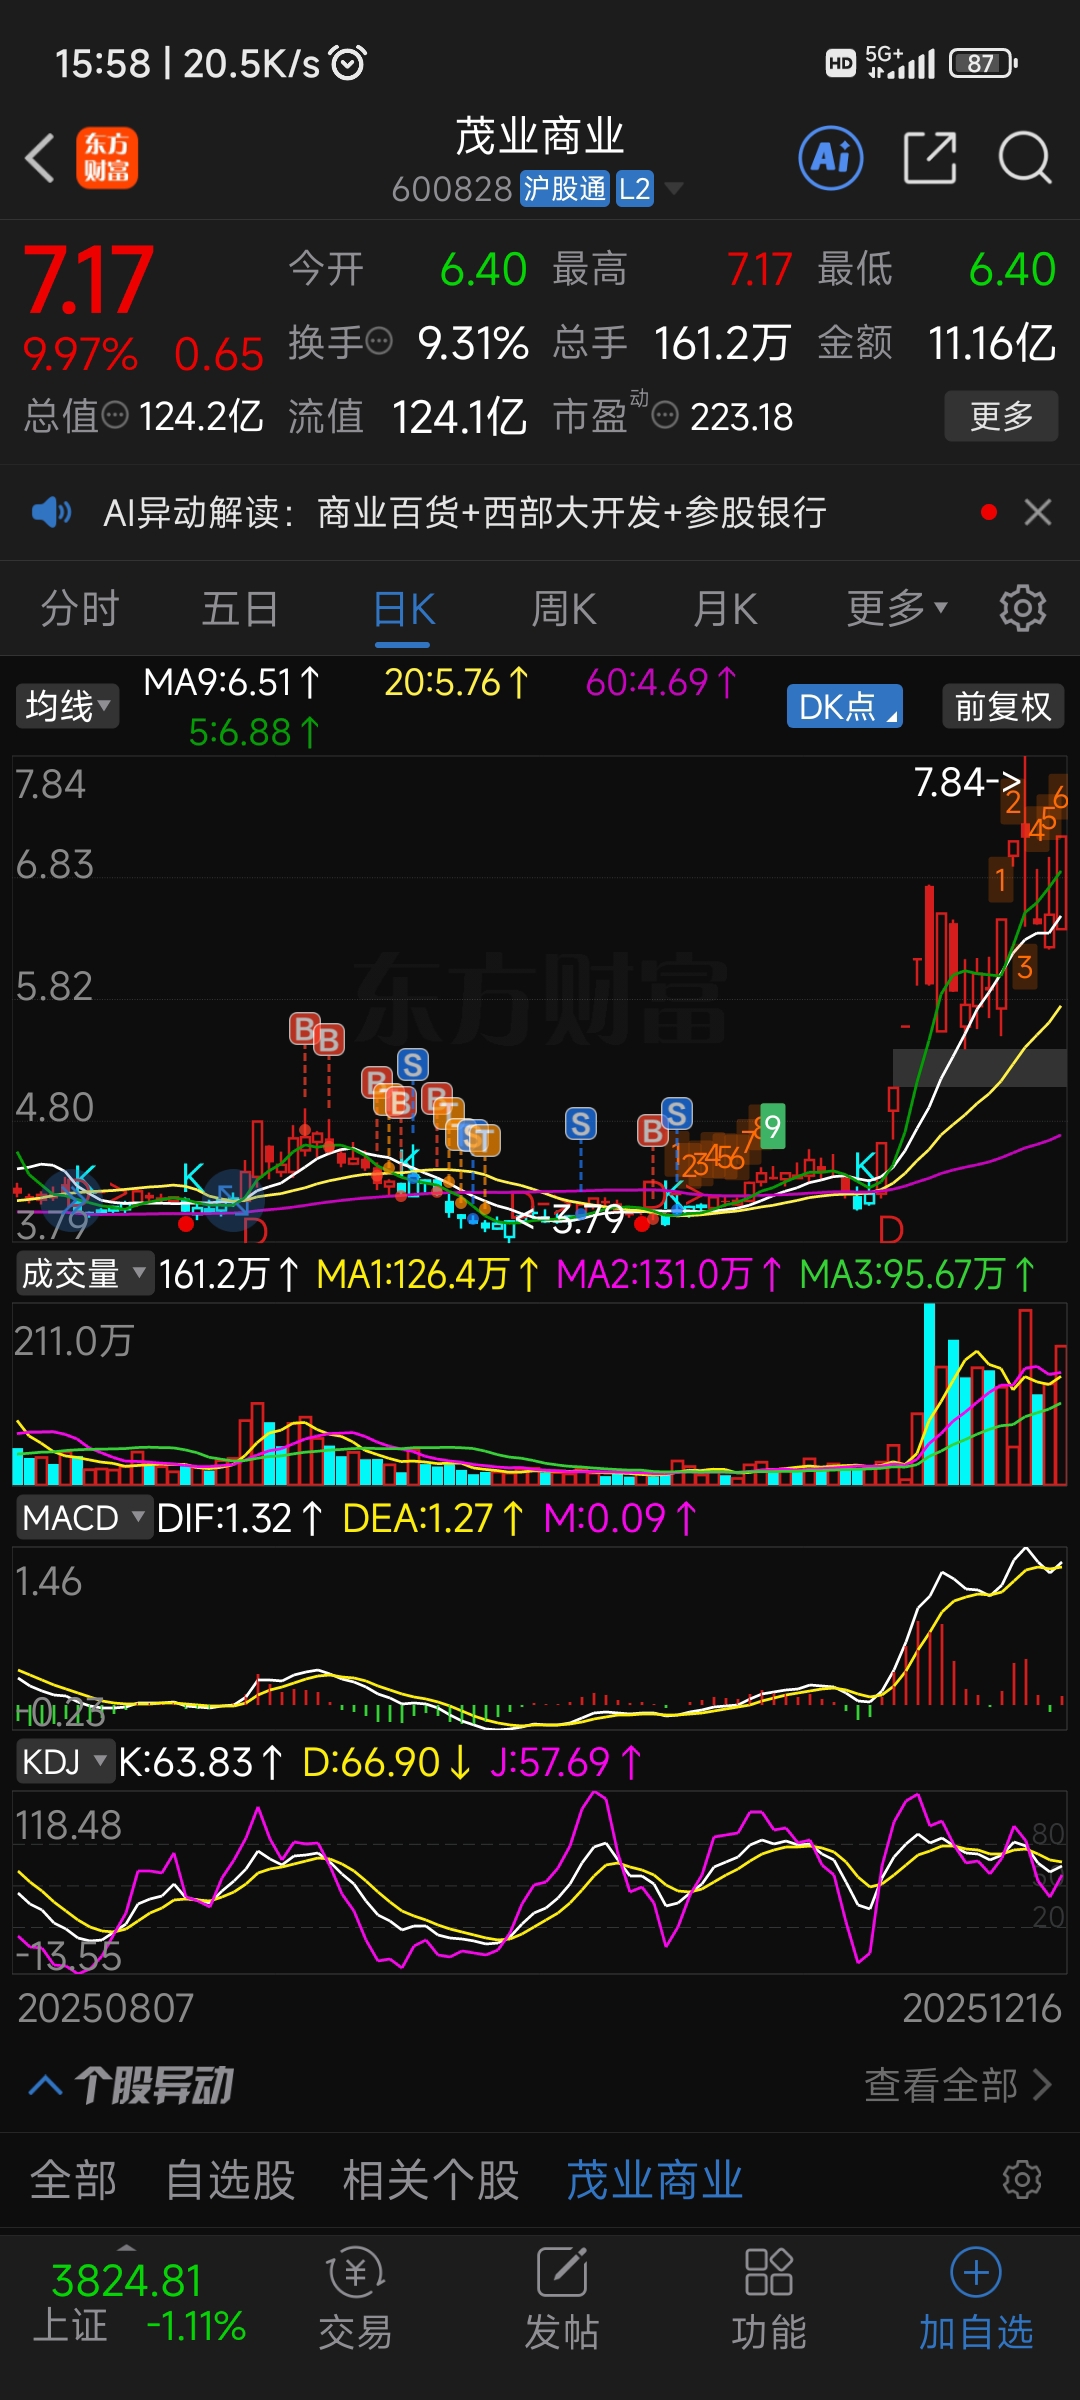Image resolution: width=1080 pixels, height=2400 pixels.
Task: Tap the 市盈 value 223.18
Action: [741, 417]
